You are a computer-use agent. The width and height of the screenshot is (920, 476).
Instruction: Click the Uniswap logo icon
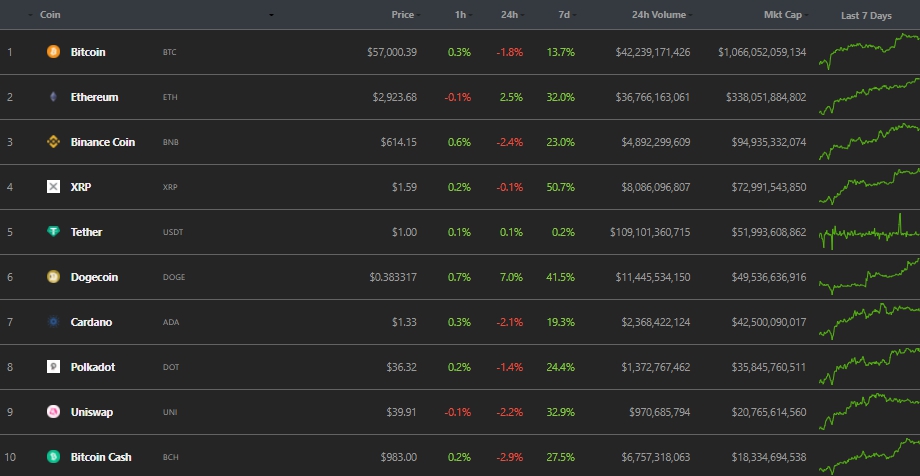[53, 412]
